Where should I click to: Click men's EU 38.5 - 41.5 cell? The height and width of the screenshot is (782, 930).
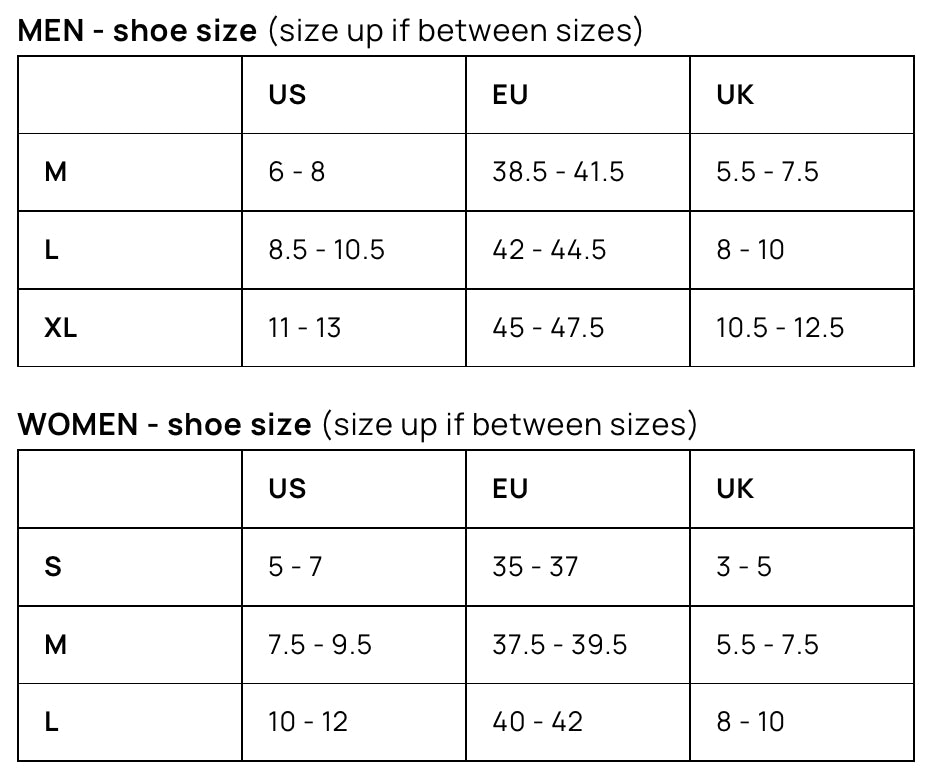(x=558, y=172)
